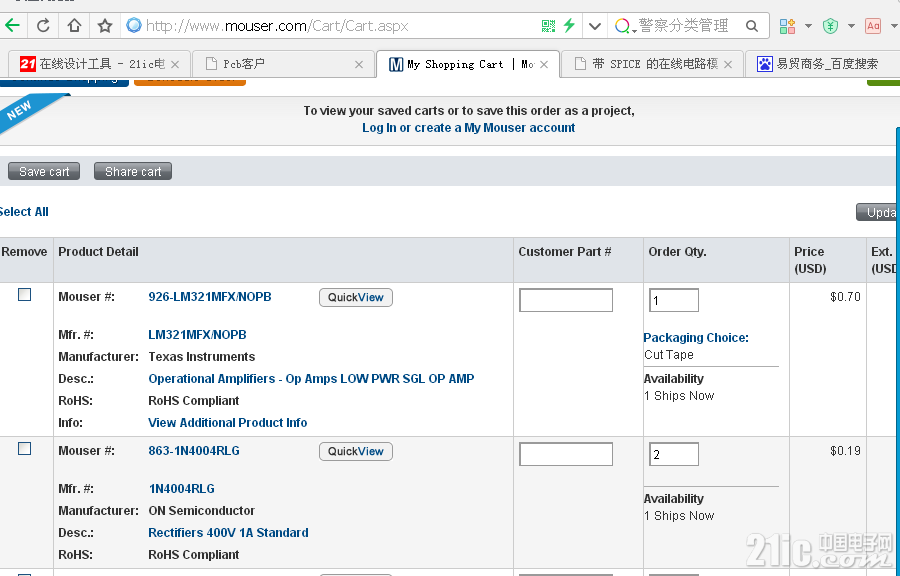Click the magnifier search icon
This screenshot has height=576, width=900.
pos(752,26)
